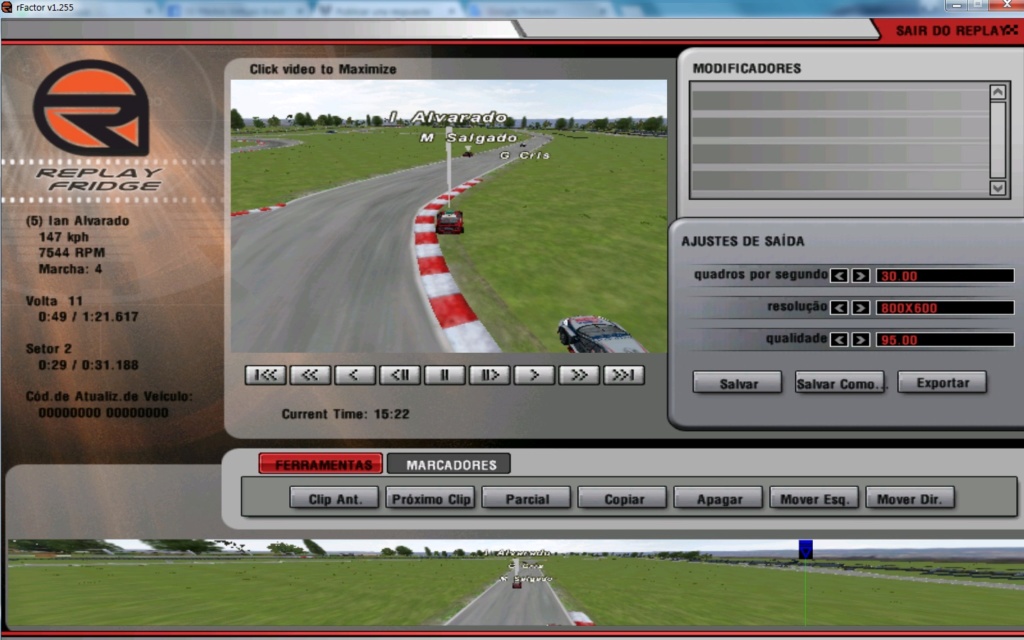Increase resolução with the right arrow
1024x640 pixels.
tap(861, 308)
